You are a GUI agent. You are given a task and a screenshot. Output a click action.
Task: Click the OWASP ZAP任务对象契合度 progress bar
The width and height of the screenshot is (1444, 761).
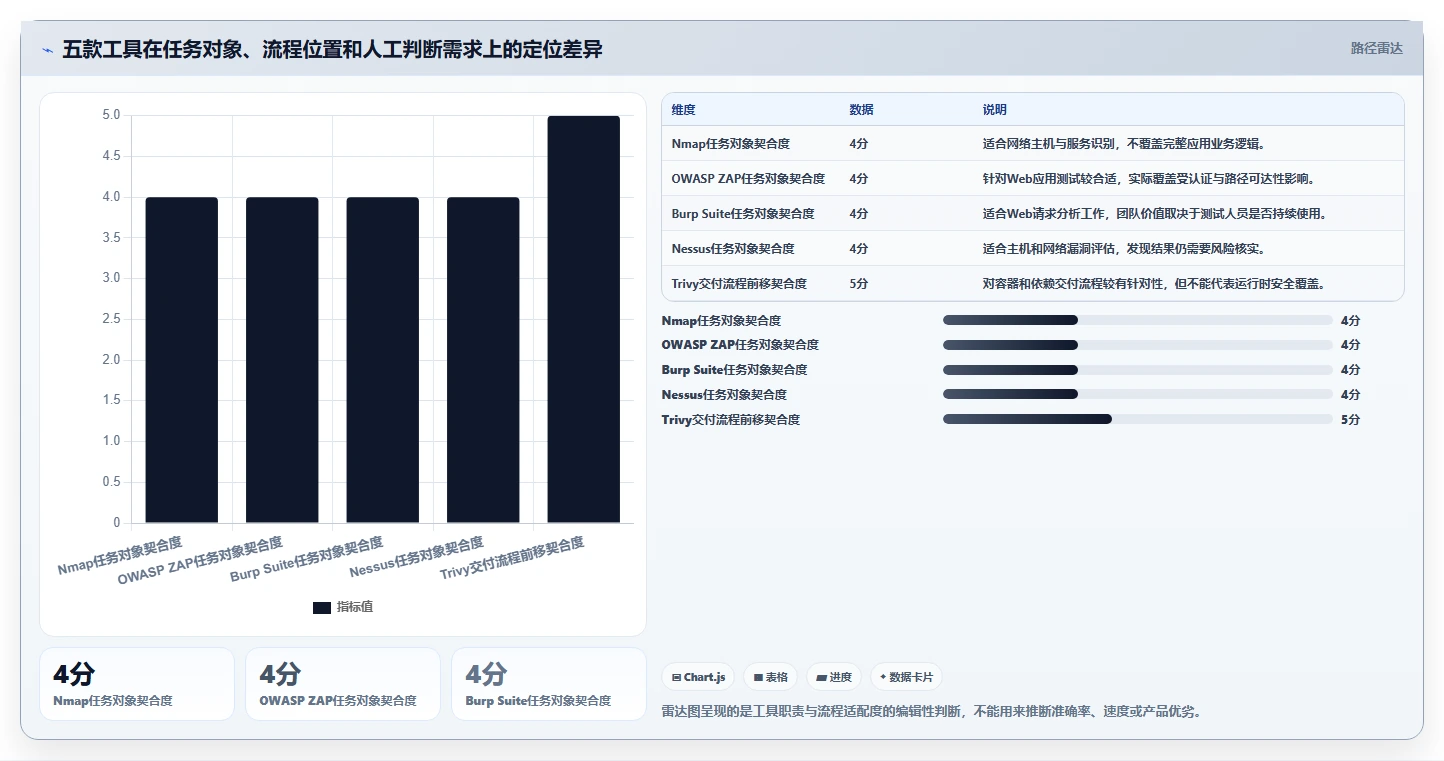1137,345
